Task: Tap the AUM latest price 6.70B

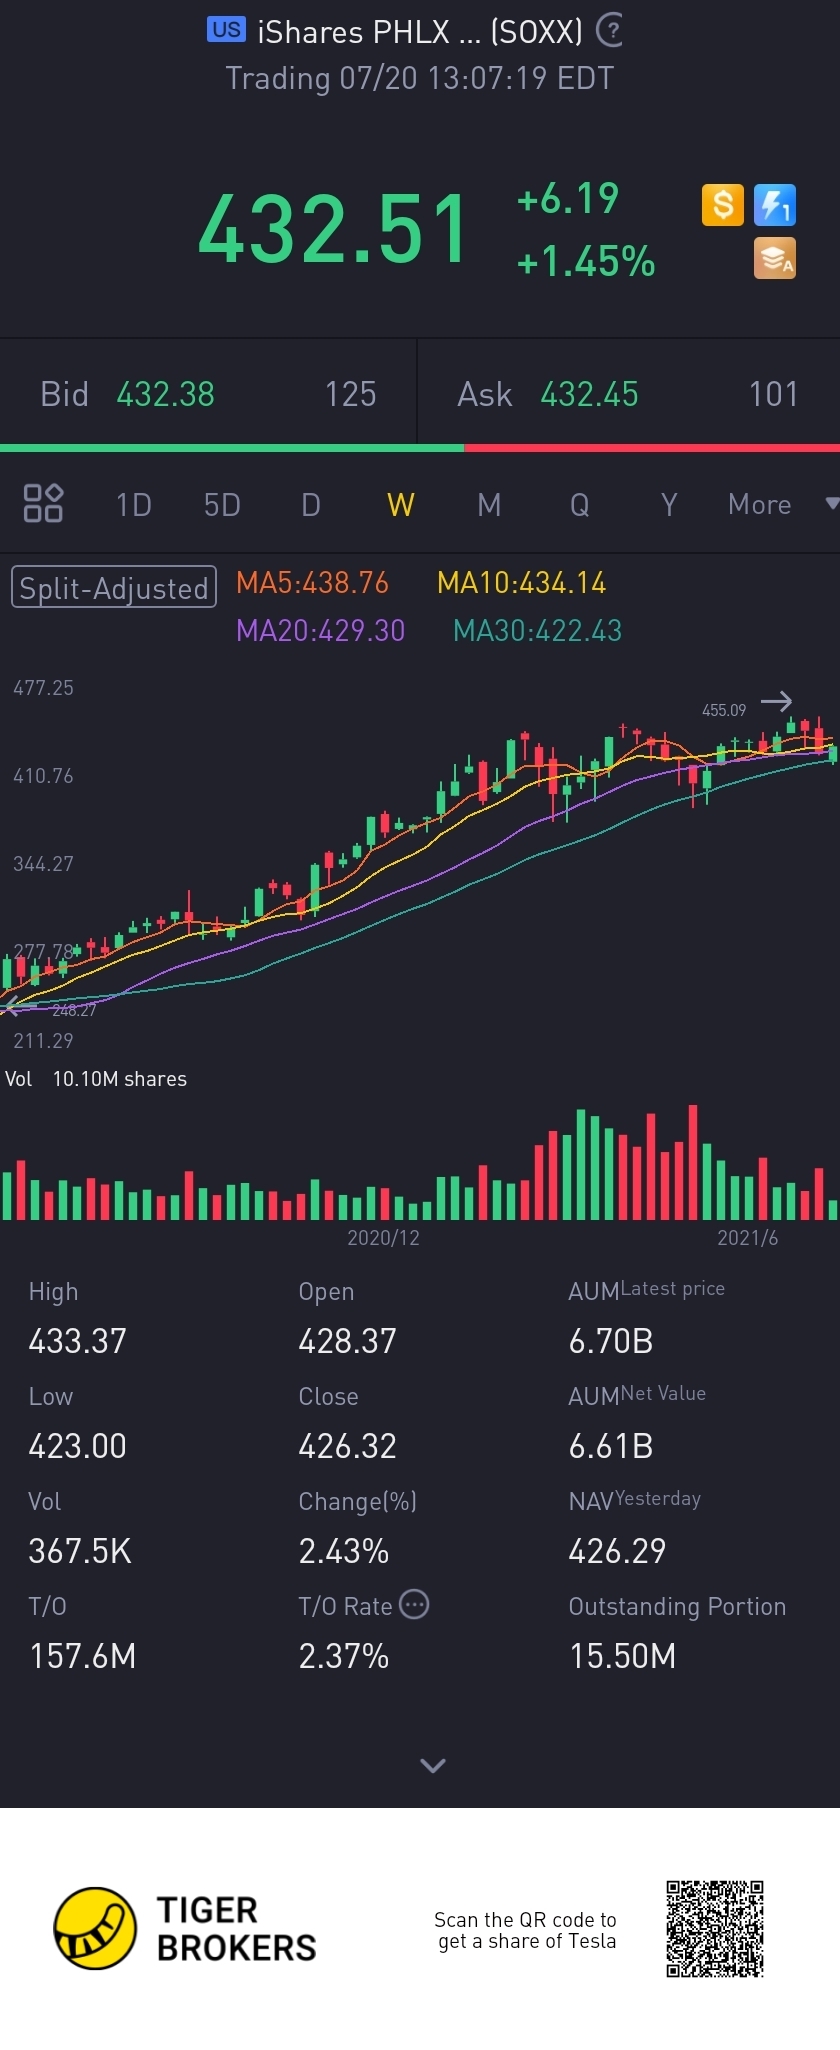Action: click(x=610, y=1341)
